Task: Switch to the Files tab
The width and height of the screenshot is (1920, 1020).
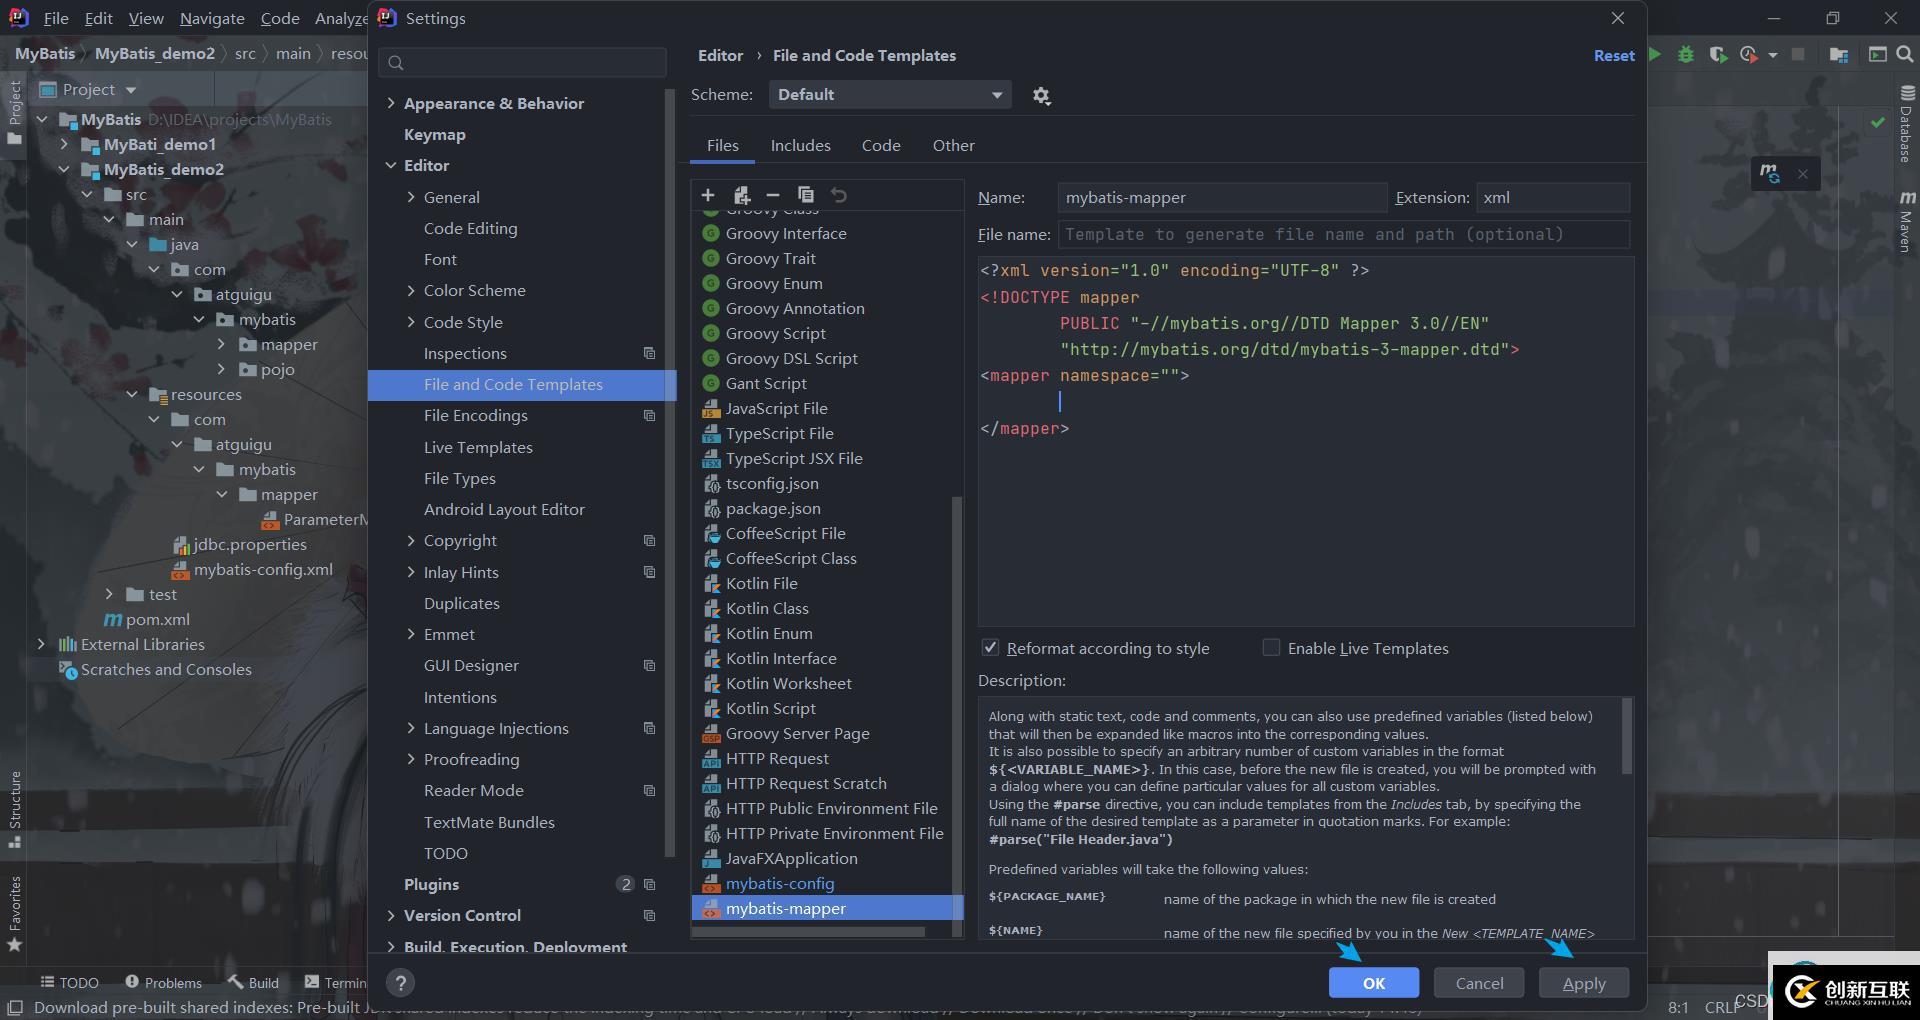Action: pyautogui.click(x=722, y=145)
